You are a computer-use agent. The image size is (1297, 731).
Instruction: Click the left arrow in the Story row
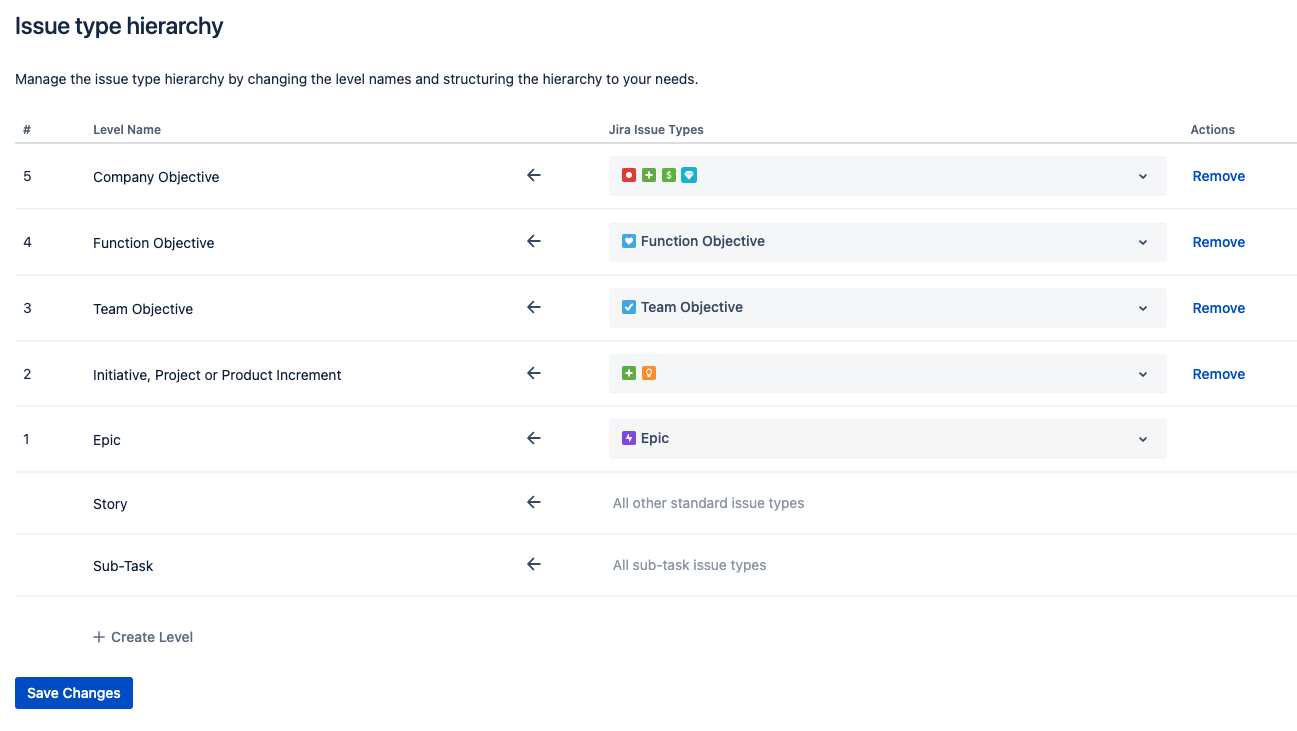pyautogui.click(x=533, y=502)
